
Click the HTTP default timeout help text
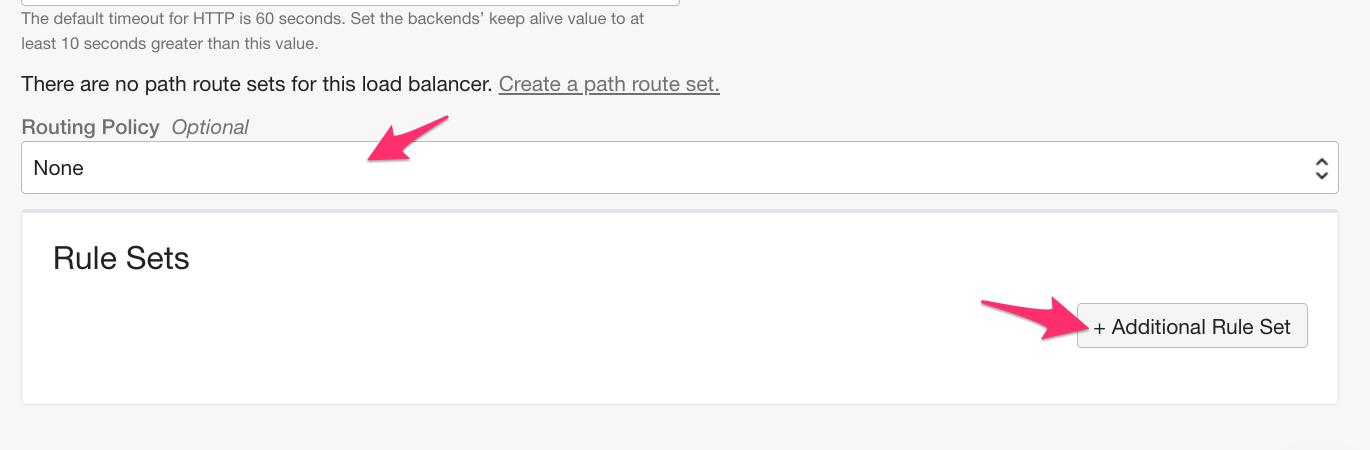click(x=332, y=19)
